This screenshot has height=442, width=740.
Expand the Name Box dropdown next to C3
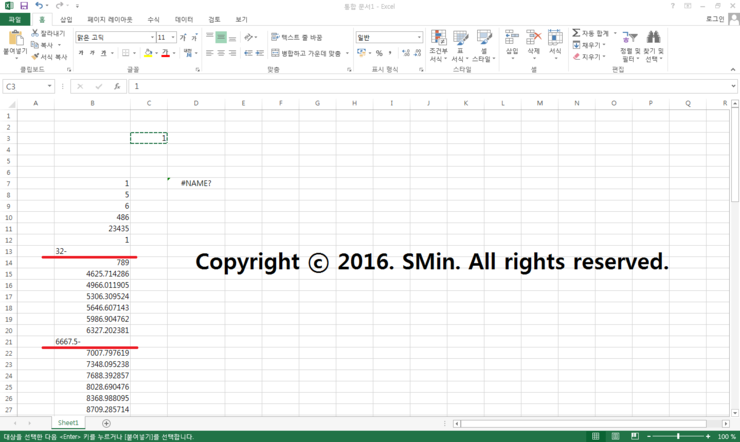pos(49,86)
